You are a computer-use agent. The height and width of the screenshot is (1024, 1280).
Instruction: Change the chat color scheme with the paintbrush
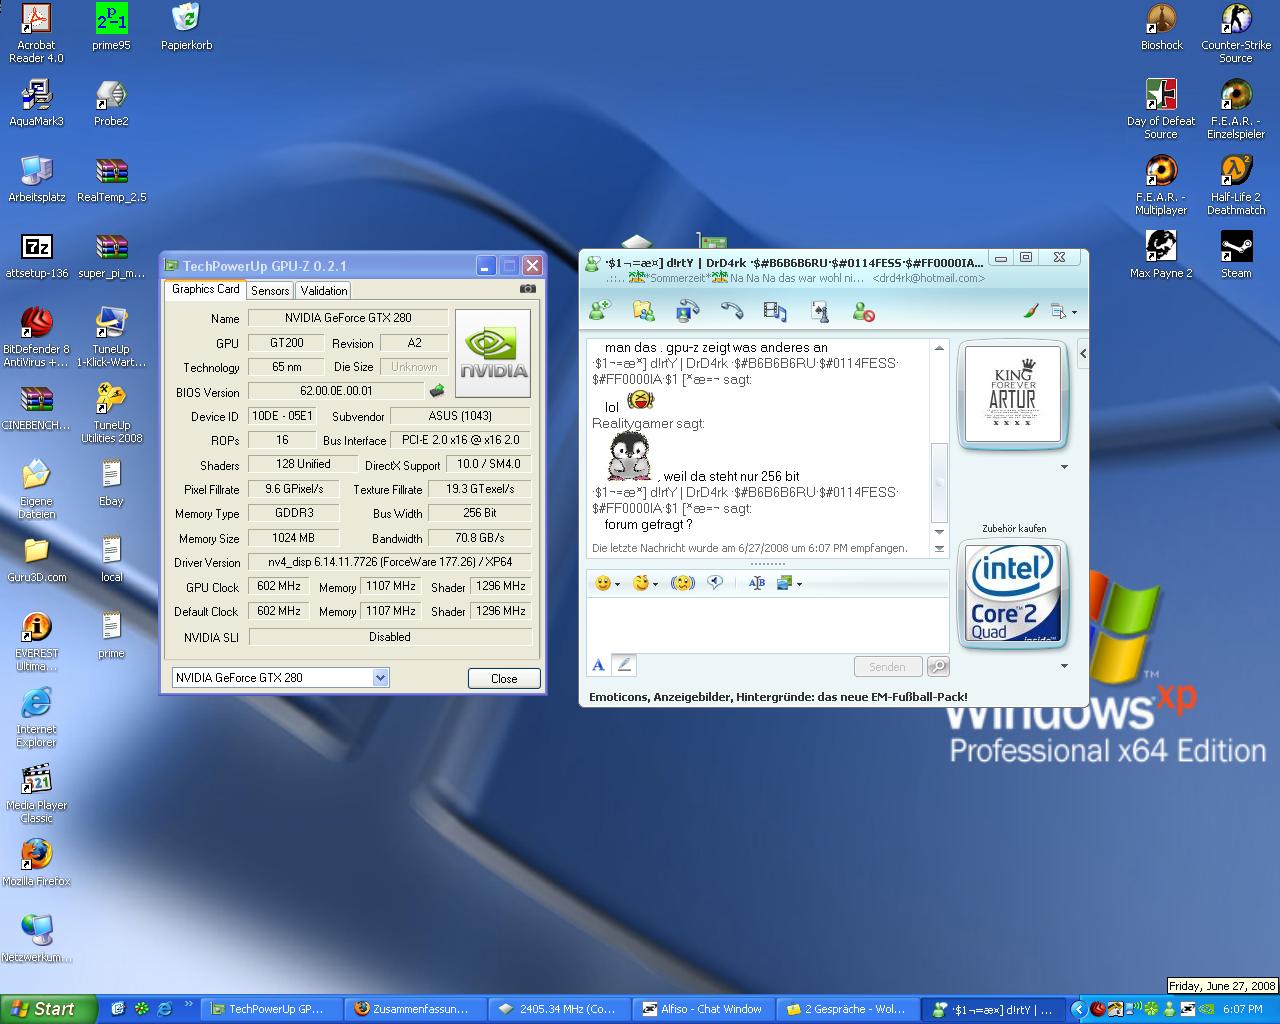click(x=1031, y=311)
